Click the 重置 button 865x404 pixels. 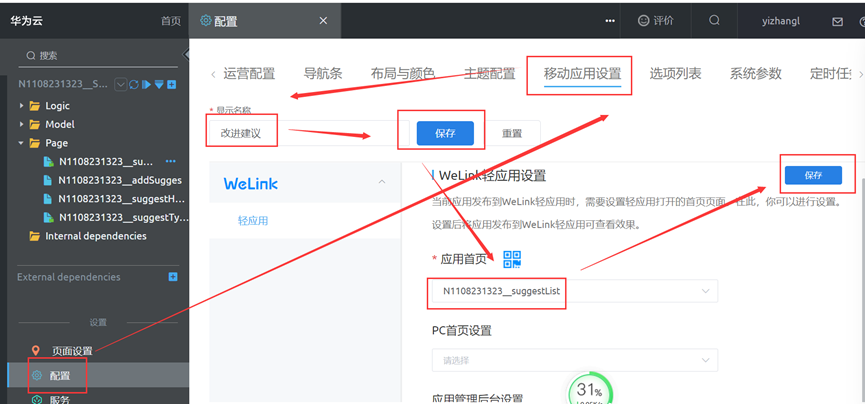(512, 134)
